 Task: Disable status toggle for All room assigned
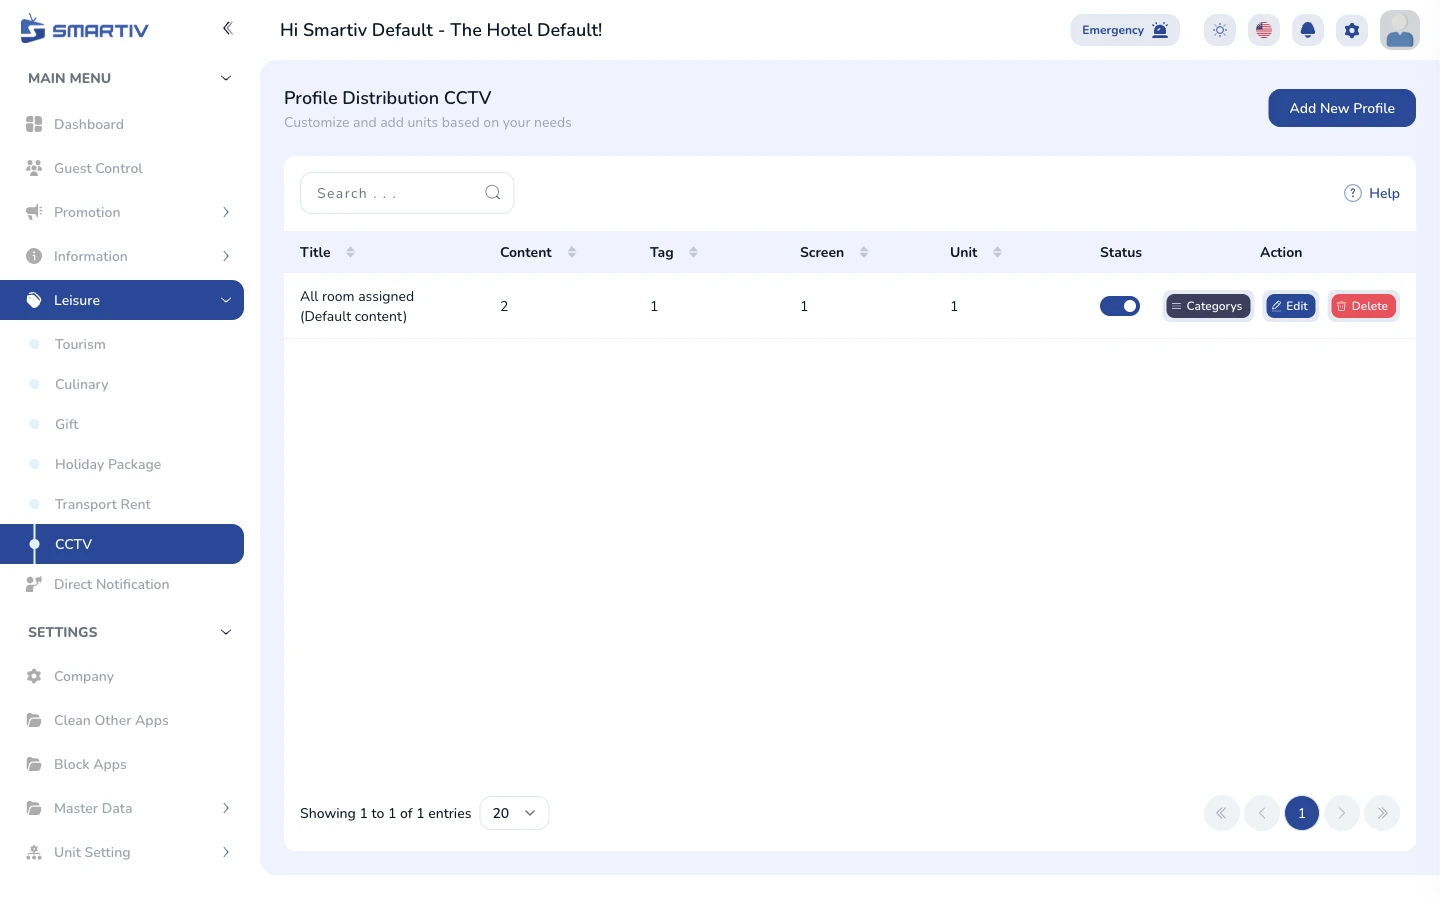[1120, 306]
